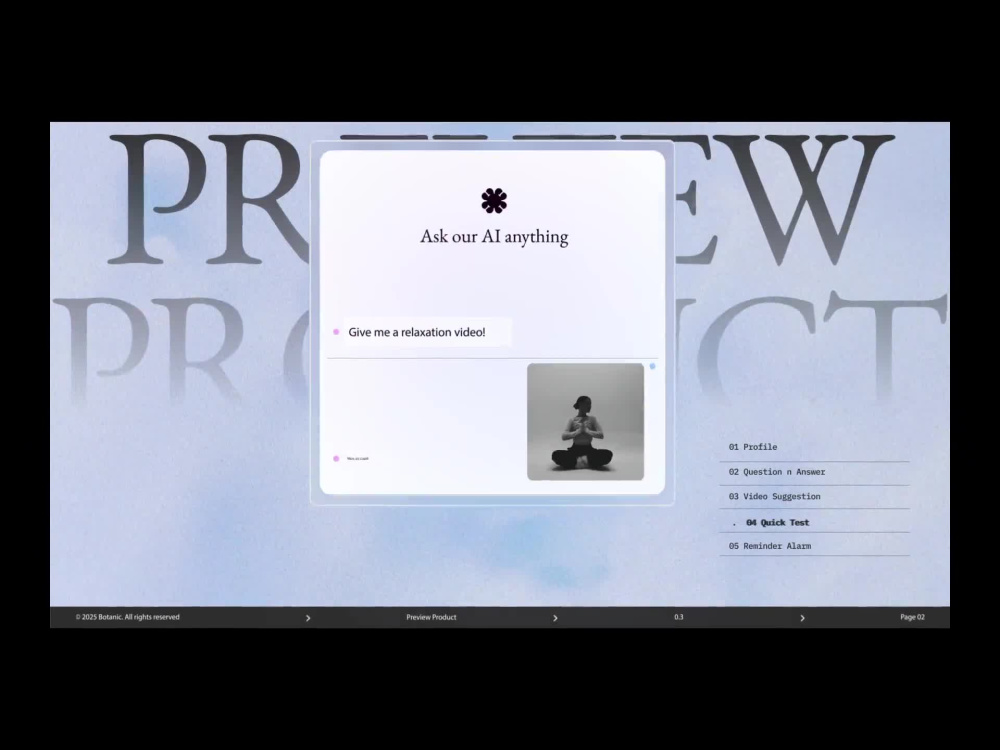Select the 'Give me a relaxation video!' message
1000x750 pixels.
tap(427, 332)
